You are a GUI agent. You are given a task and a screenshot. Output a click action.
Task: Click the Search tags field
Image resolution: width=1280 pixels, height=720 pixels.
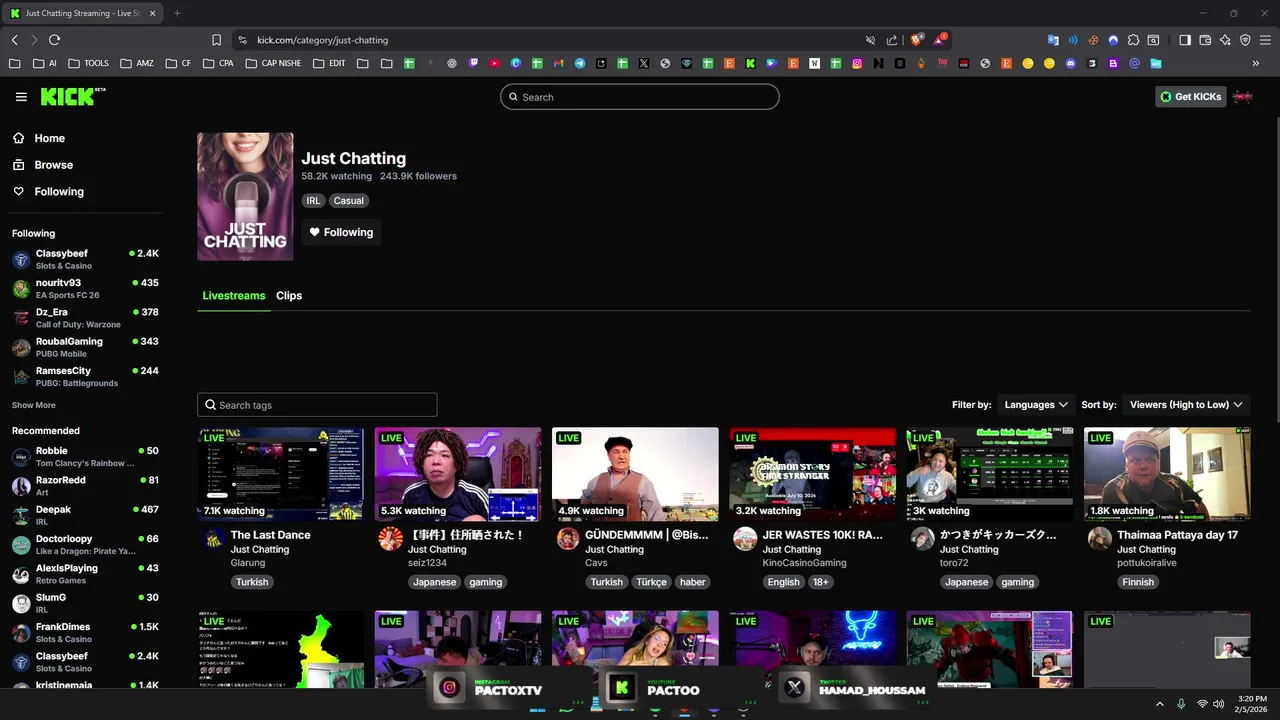(317, 405)
